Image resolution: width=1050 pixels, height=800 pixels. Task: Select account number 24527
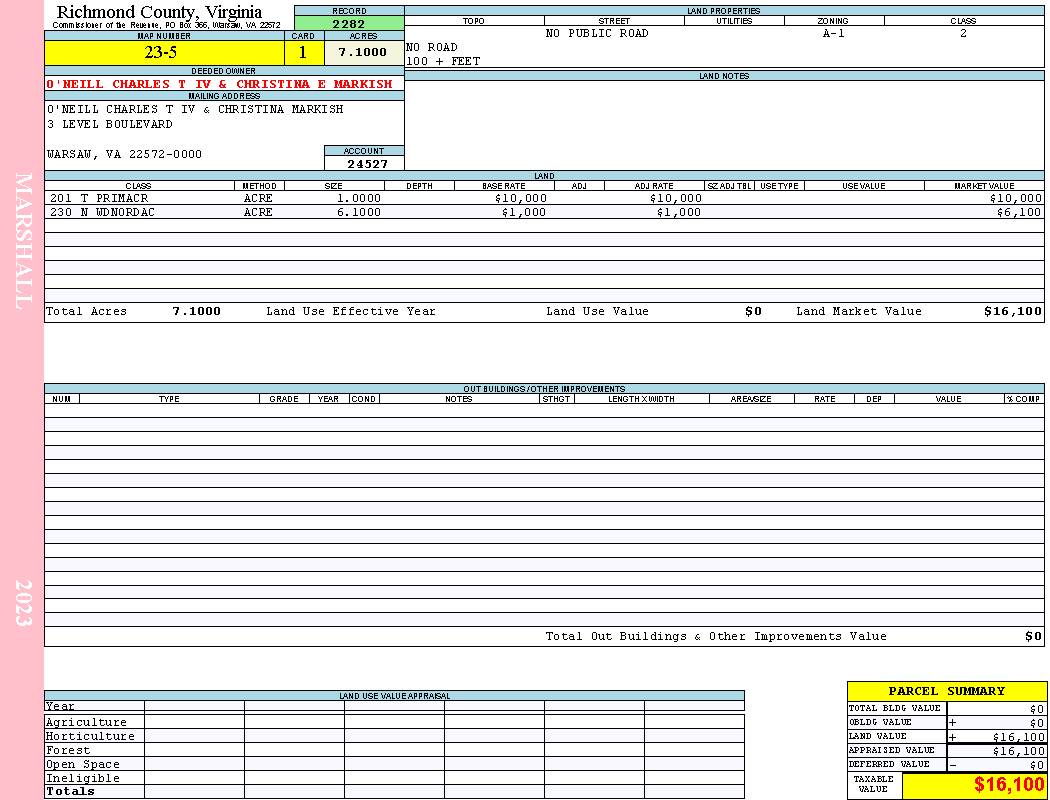click(367, 163)
